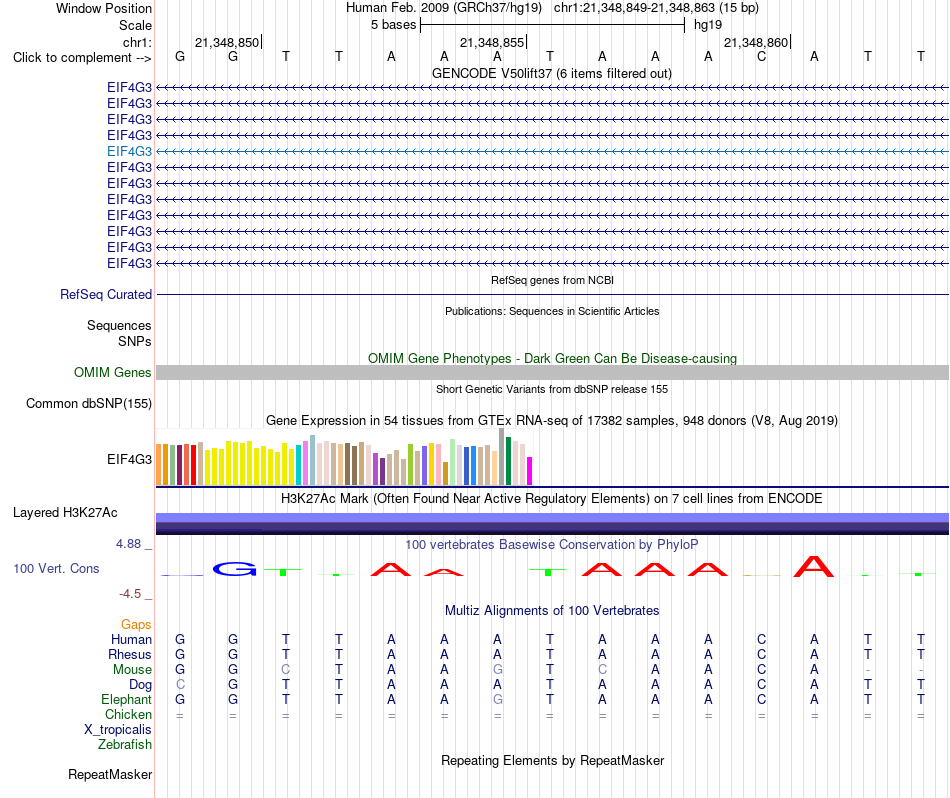Click the tallest gray GTEx expression bar
Viewport: 950px width, 798px height.
(x=502, y=456)
